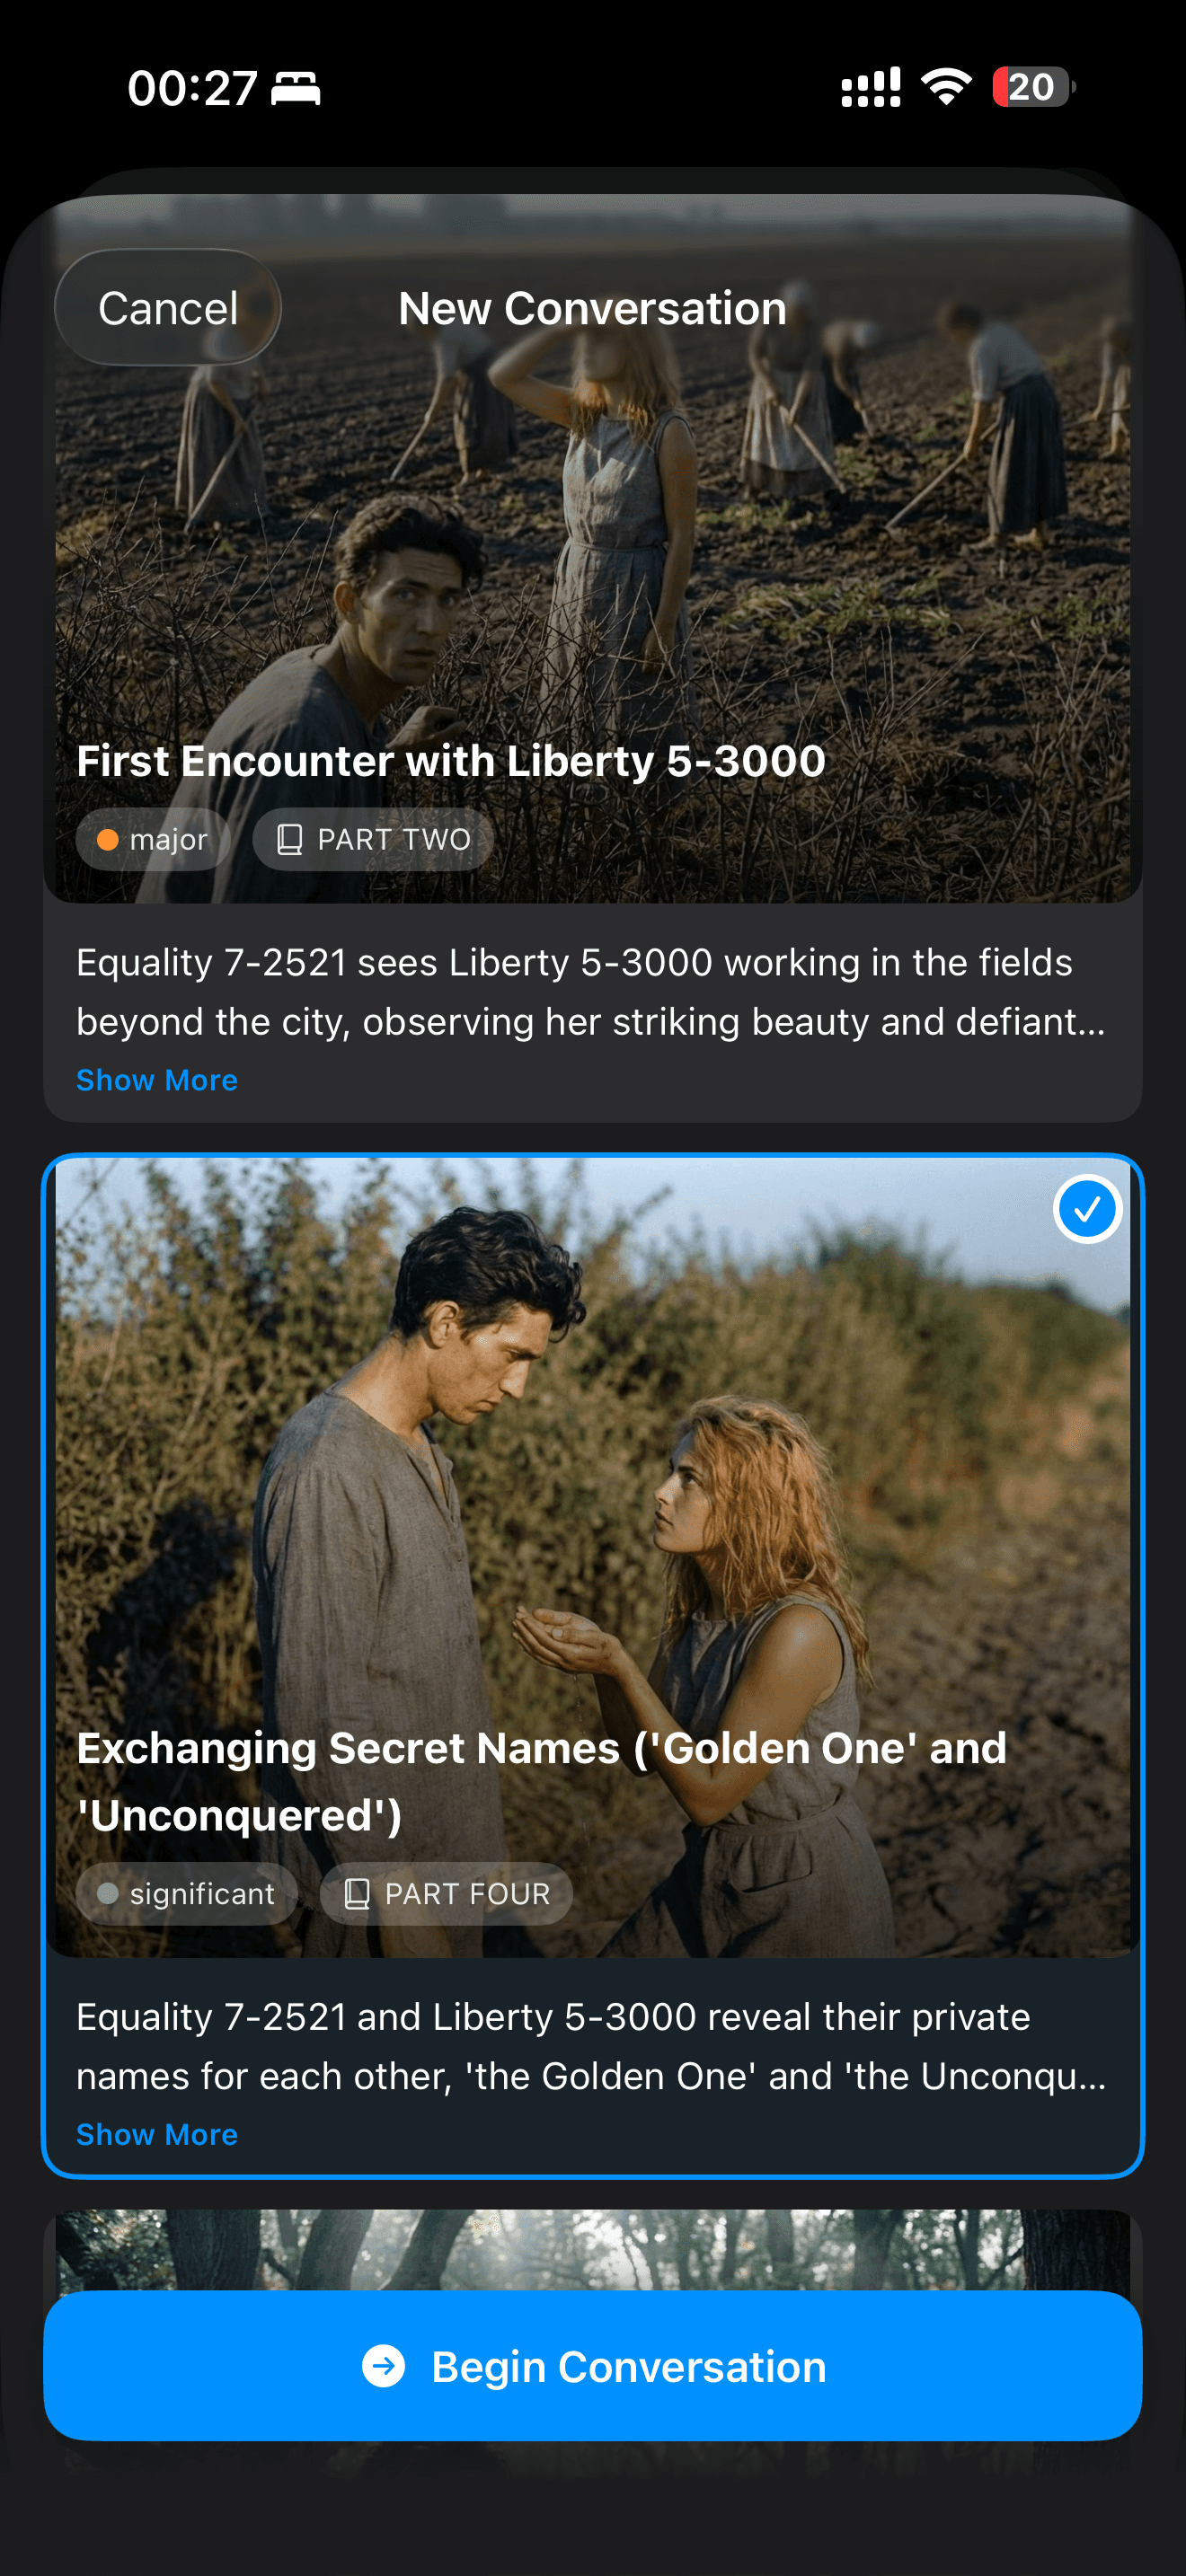Start chat with Begin Conversation button
1186x2576 pixels.
[x=593, y=2366]
